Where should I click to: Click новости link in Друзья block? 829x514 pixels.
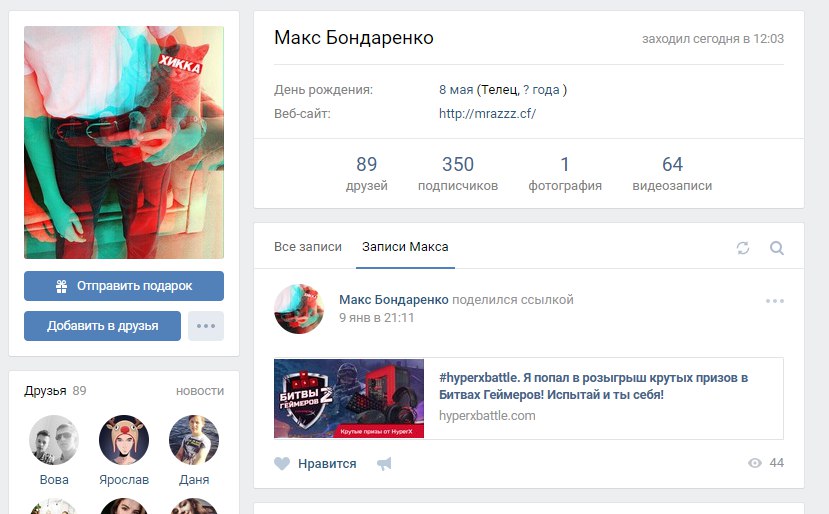(x=200, y=391)
